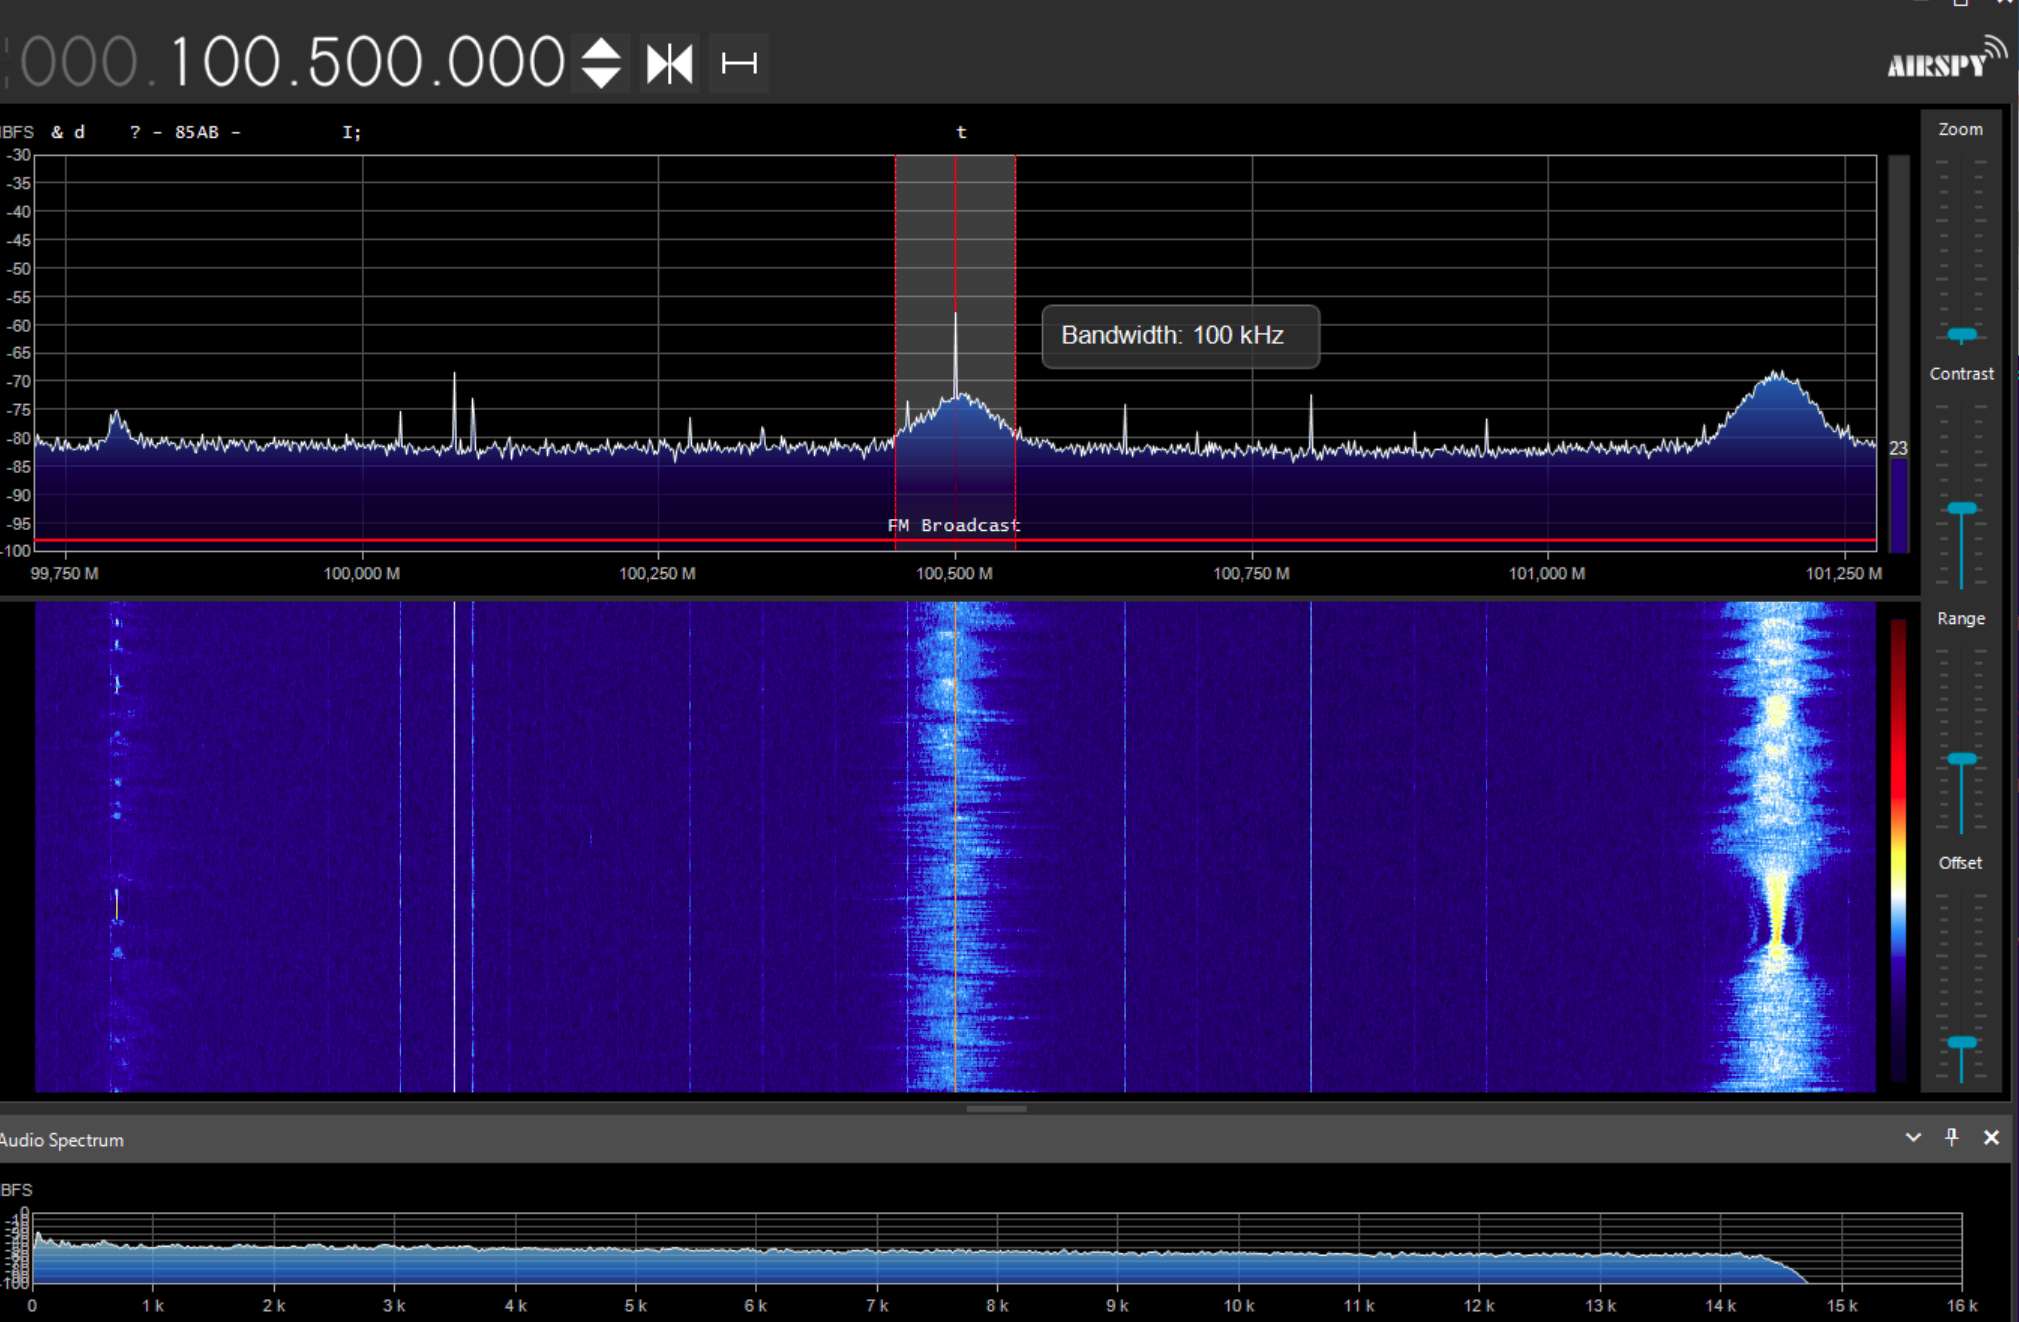Screen dimensions: 2019x1322
Task: Click the Audio Spectrum panel title
Action: click(62, 1140)
